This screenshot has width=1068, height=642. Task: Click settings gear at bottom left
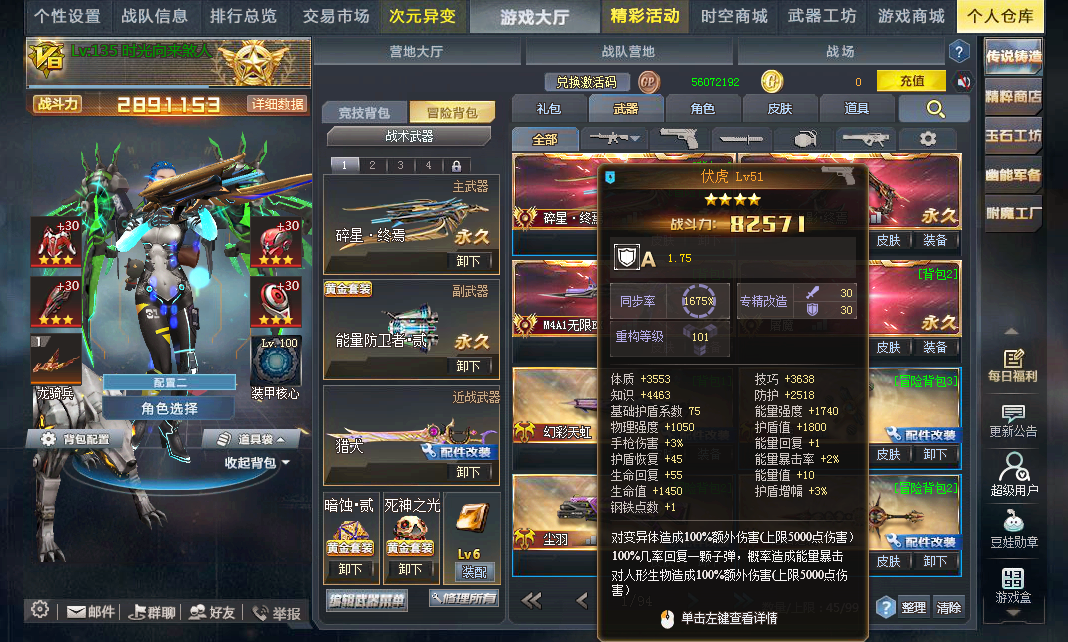[40, 609]
